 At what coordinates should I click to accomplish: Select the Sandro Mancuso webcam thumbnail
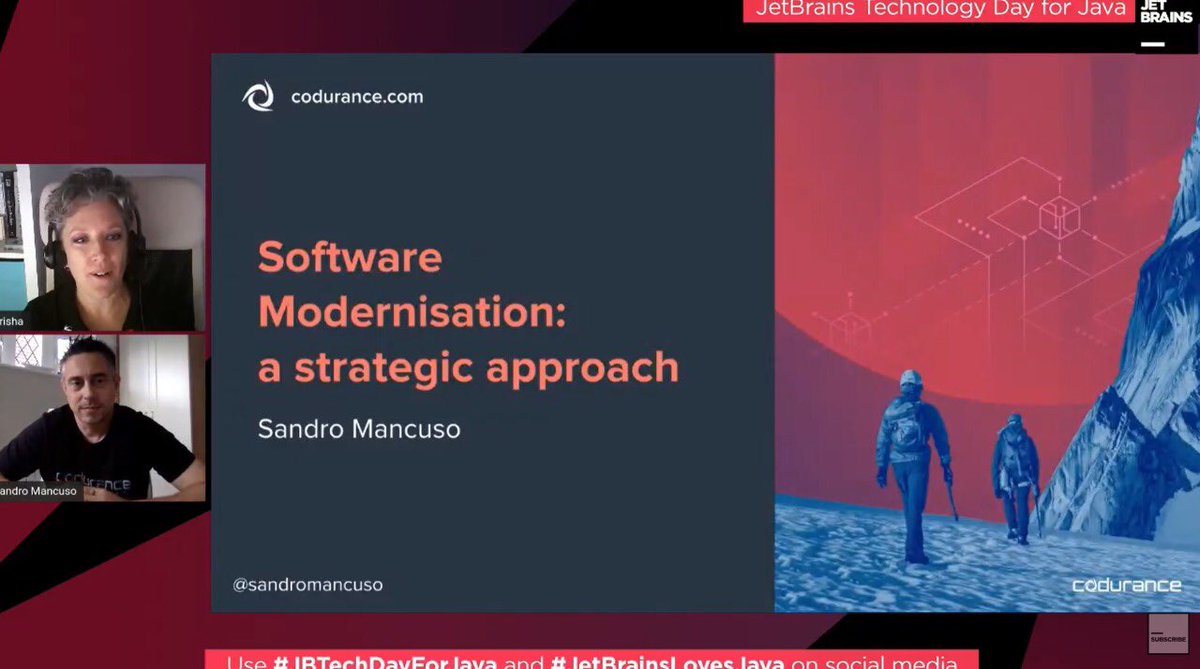(102, 418)
